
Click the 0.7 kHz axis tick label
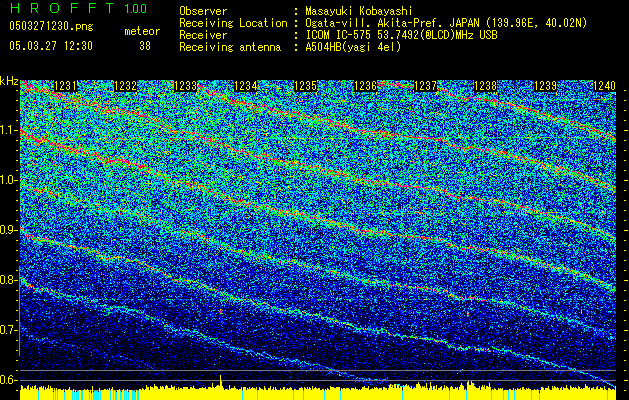(9, 330)
